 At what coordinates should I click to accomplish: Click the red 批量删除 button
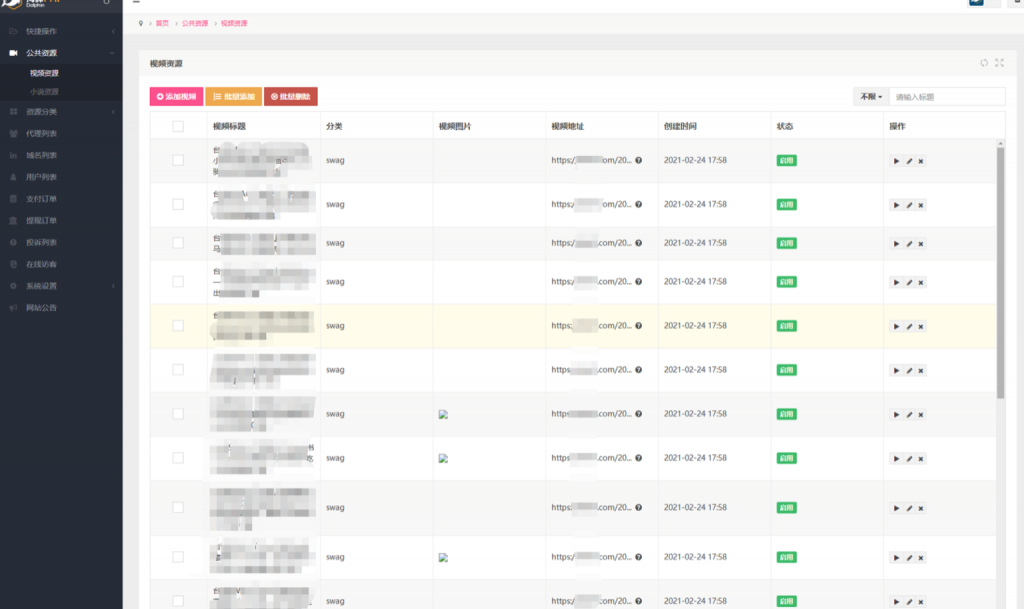(290, 97)
